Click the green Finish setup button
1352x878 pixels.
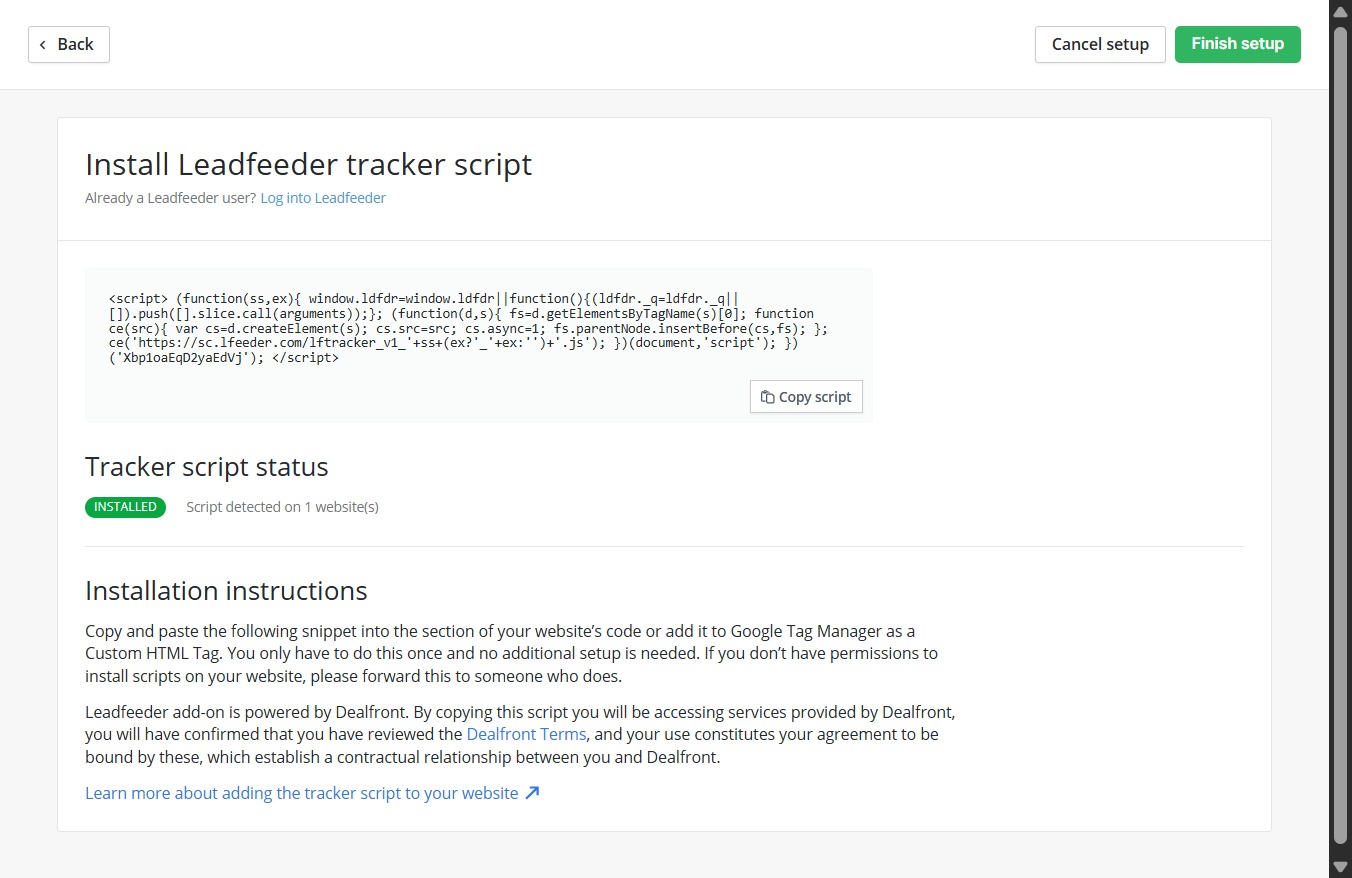pos(1237,44)
